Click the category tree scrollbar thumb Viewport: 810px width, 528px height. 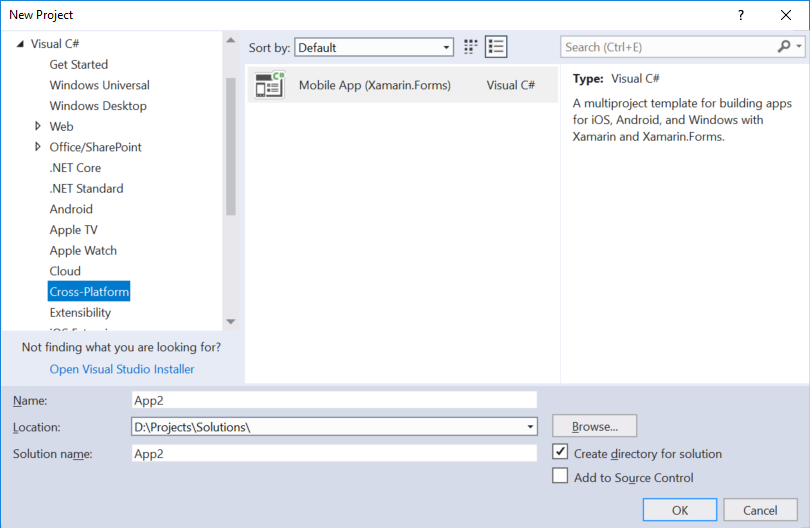pyautogui.click(x=231, y=146)
